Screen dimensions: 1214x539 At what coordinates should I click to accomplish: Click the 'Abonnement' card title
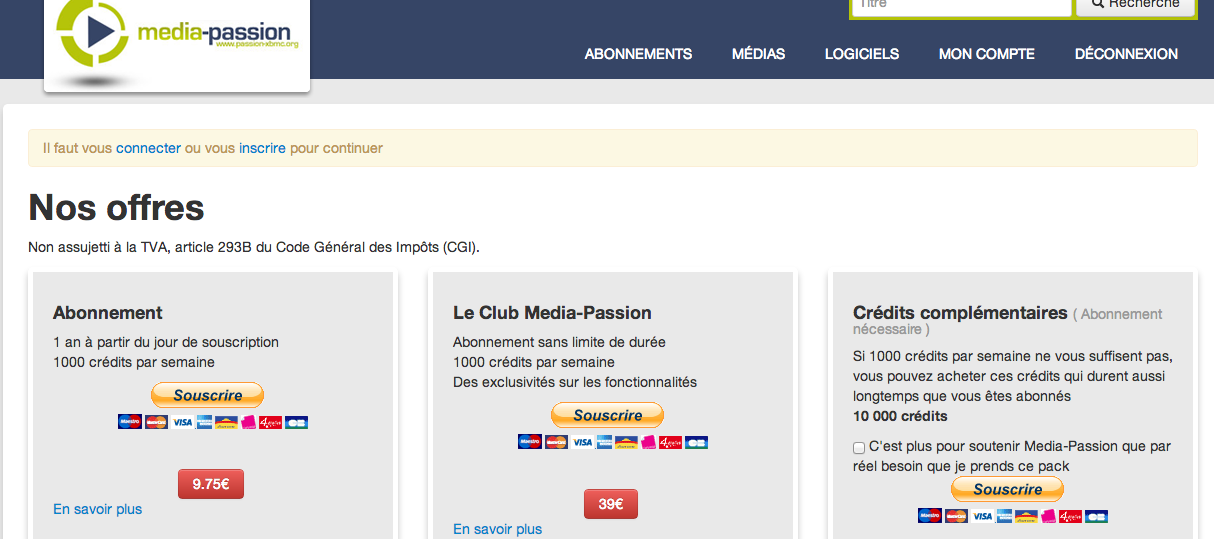click(x=108, y=313)
